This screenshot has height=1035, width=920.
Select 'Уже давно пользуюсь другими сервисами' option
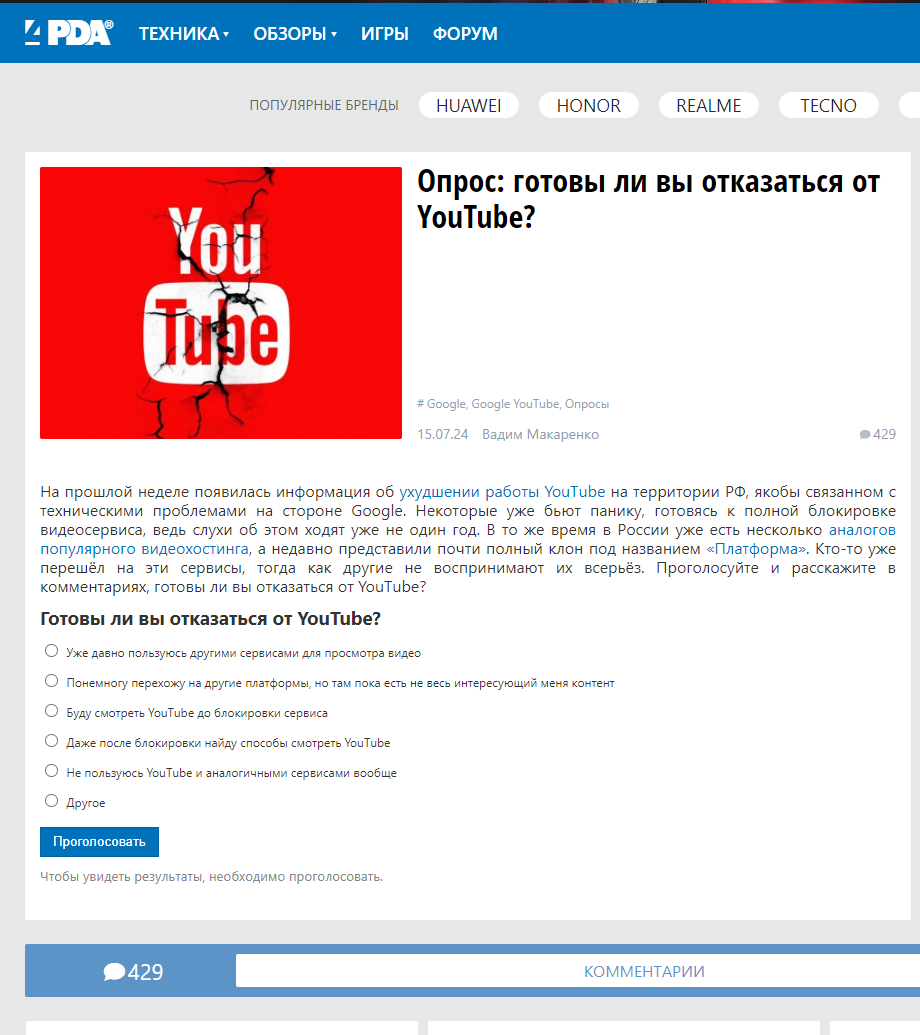coord(51,651)
